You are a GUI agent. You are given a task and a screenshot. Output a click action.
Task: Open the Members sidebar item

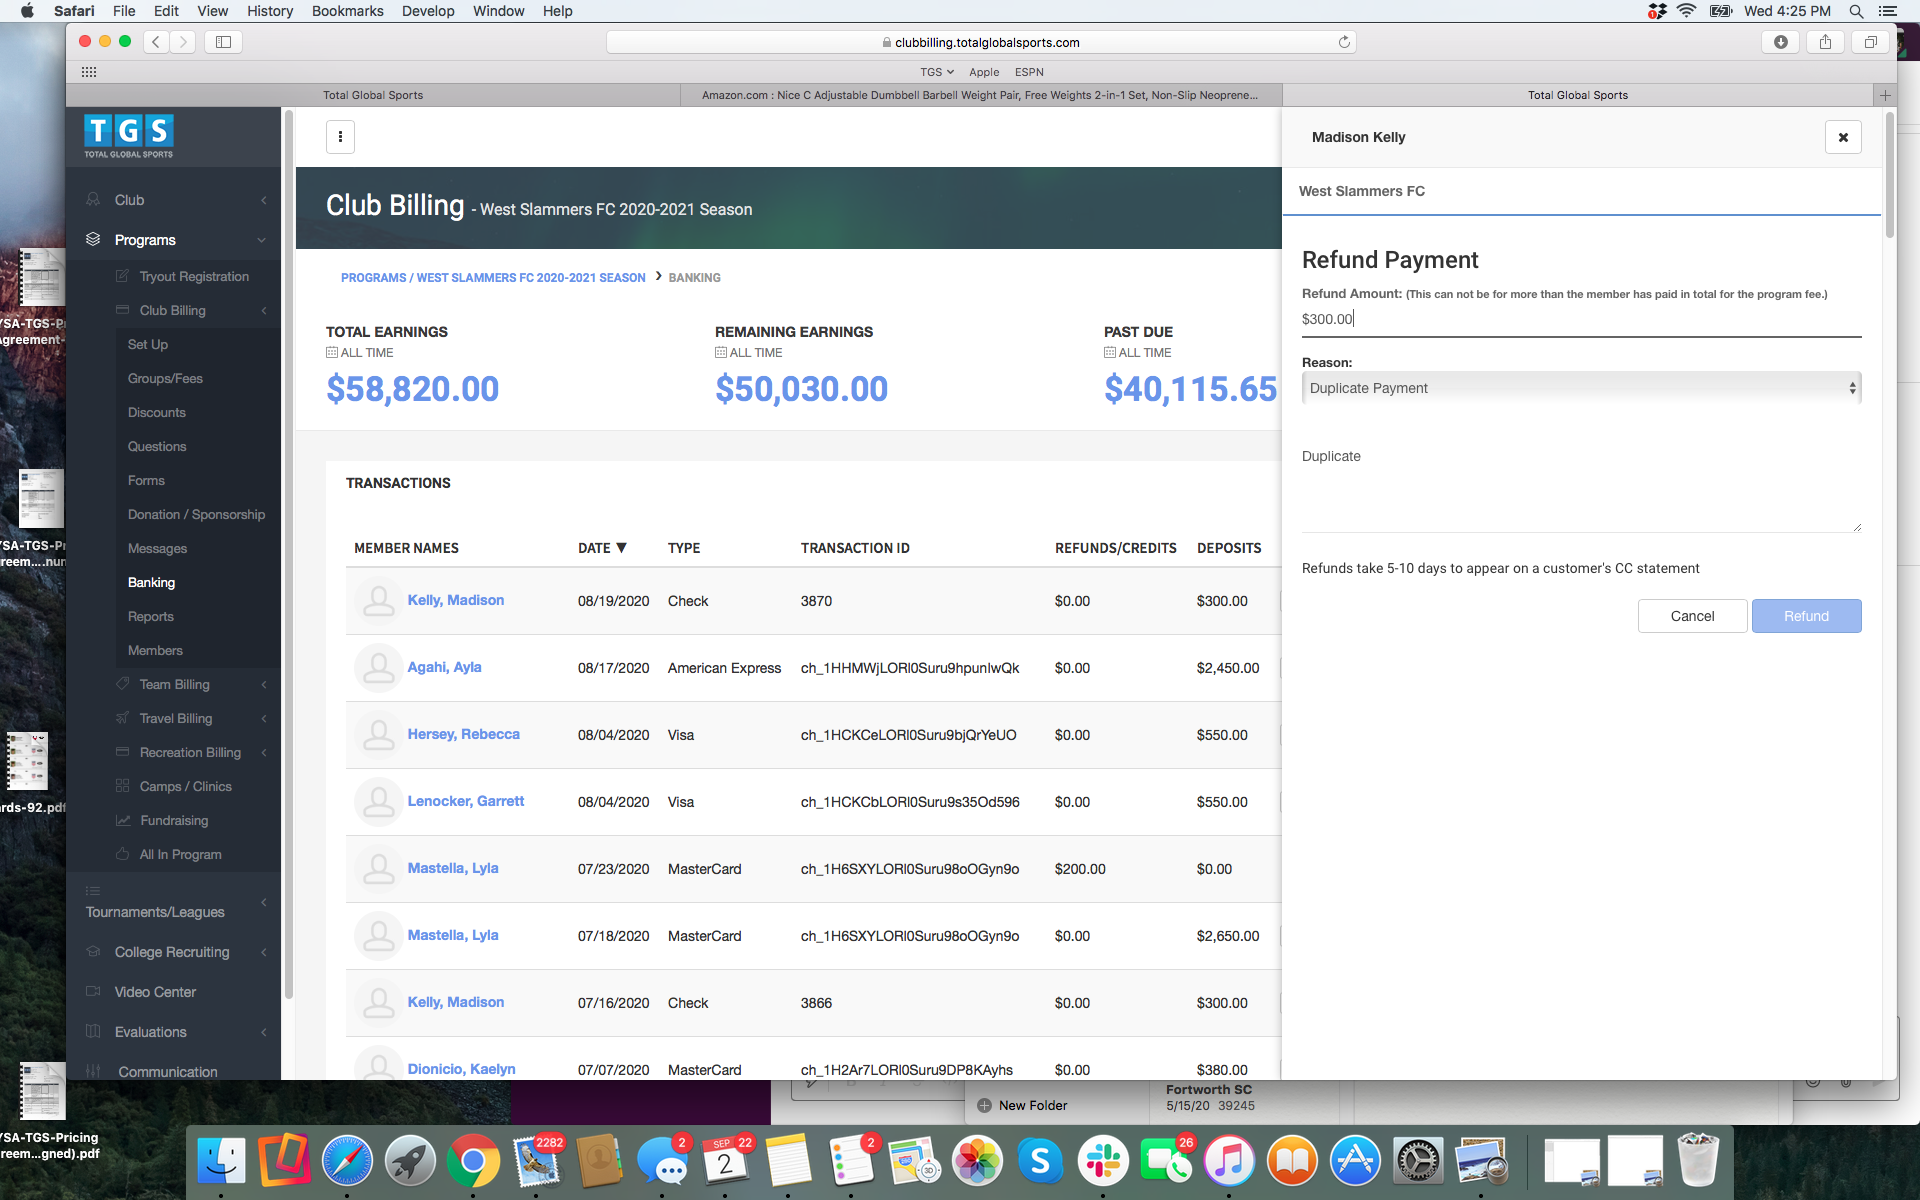tap(155, 651)
